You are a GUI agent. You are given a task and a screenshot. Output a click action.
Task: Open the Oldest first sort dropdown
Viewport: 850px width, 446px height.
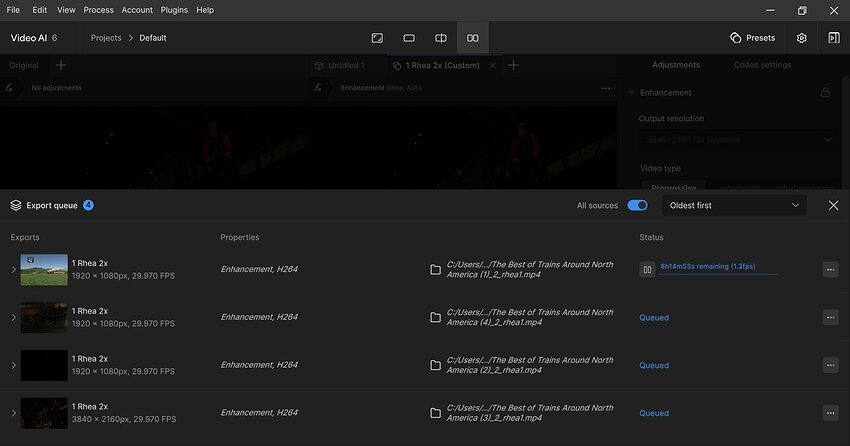tap(735, 205)
